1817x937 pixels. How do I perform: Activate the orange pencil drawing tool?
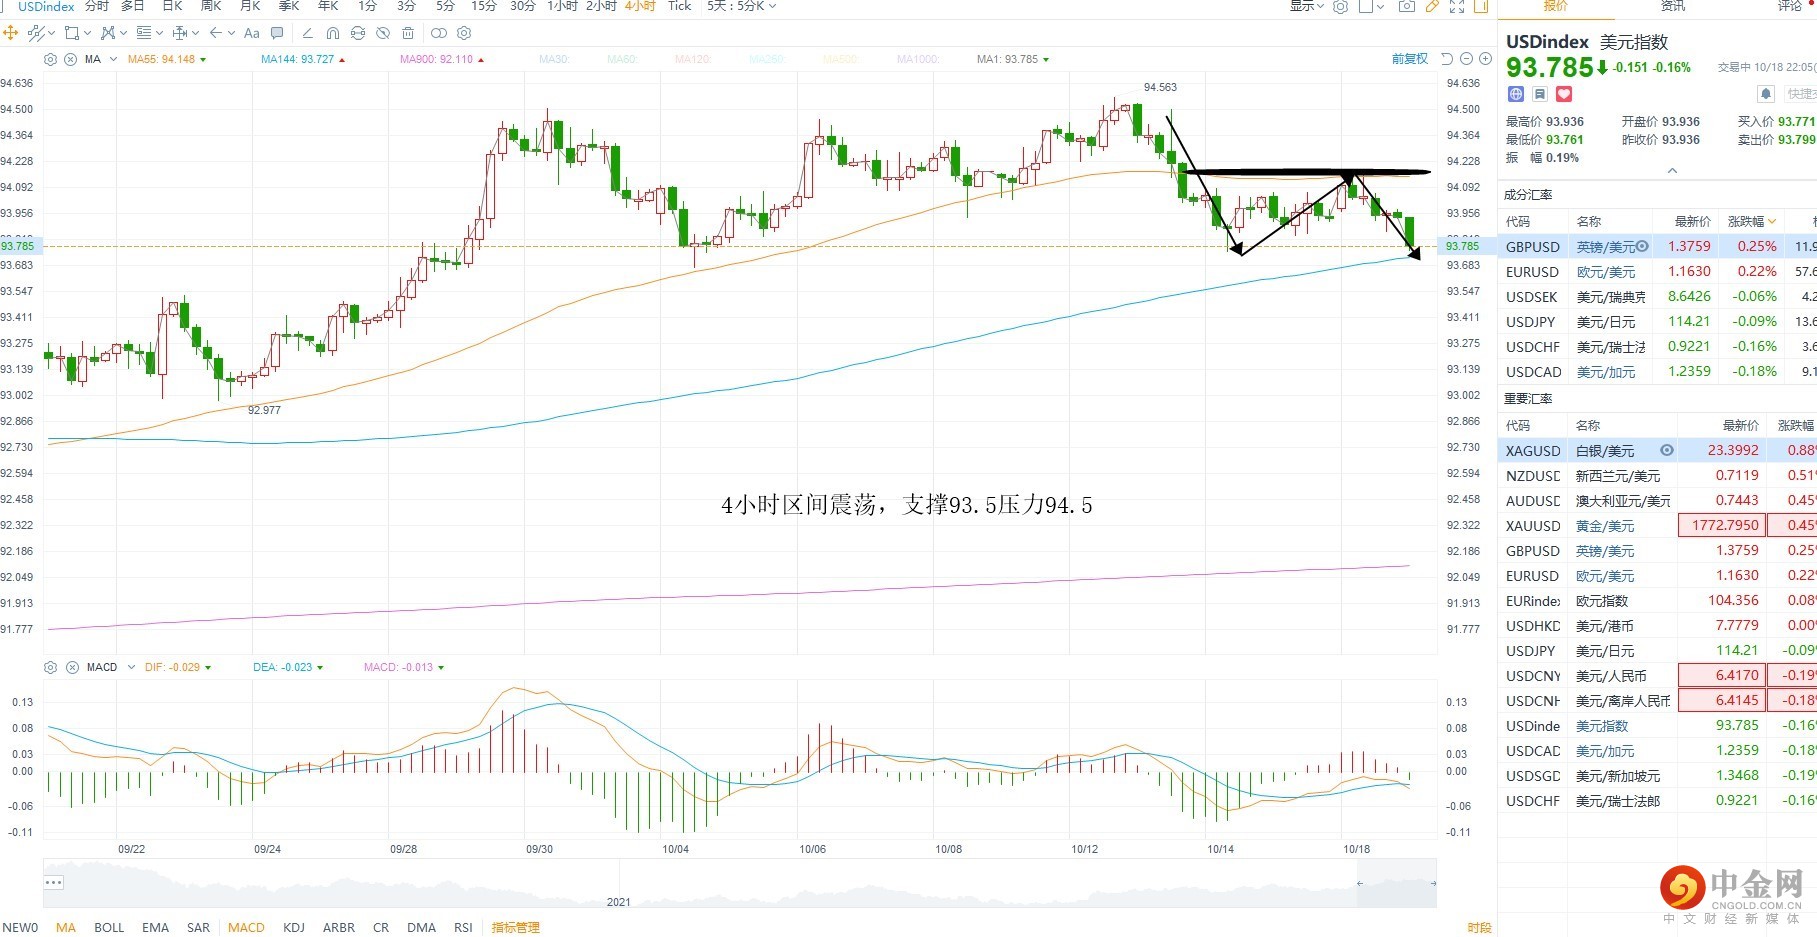(x=1432, y=6)
